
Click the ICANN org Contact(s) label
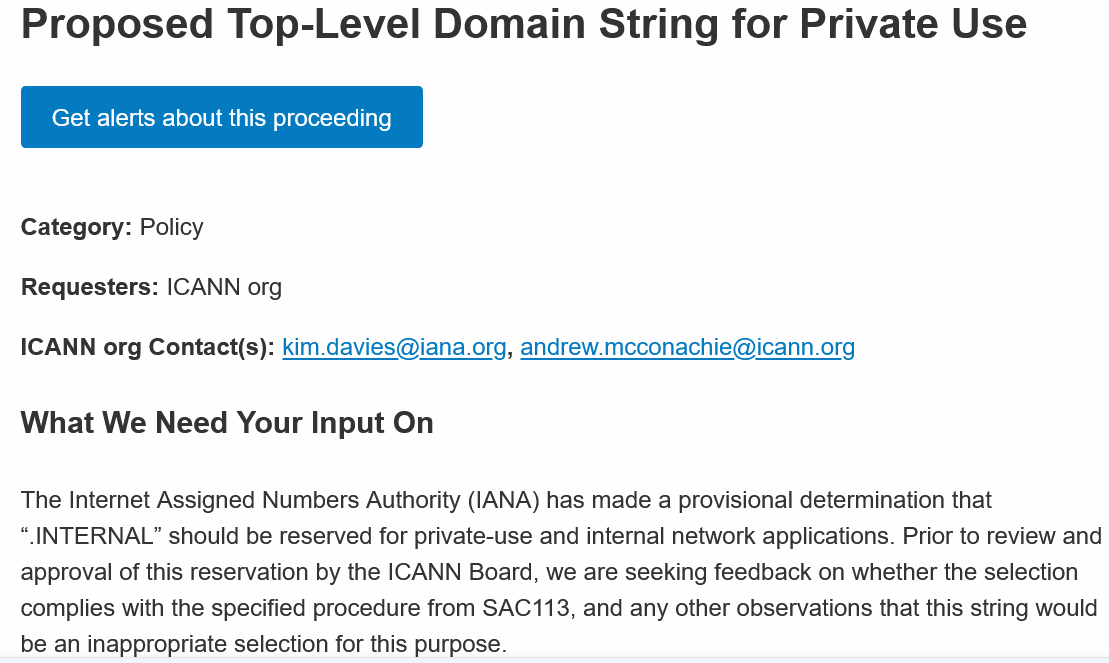pos(148,347)
